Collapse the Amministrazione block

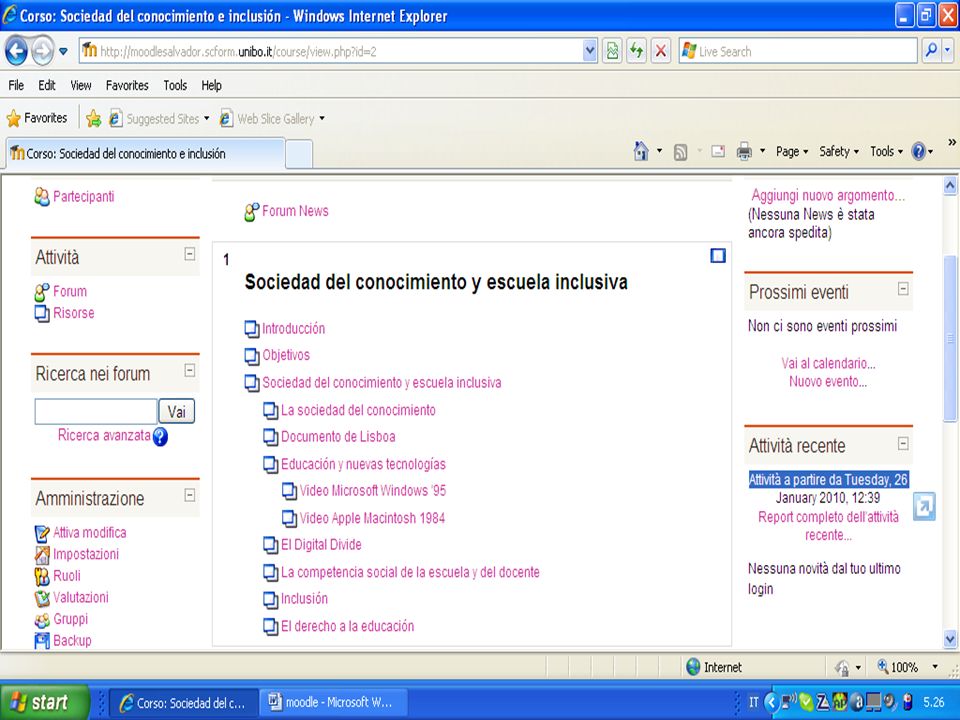(190, 495)
